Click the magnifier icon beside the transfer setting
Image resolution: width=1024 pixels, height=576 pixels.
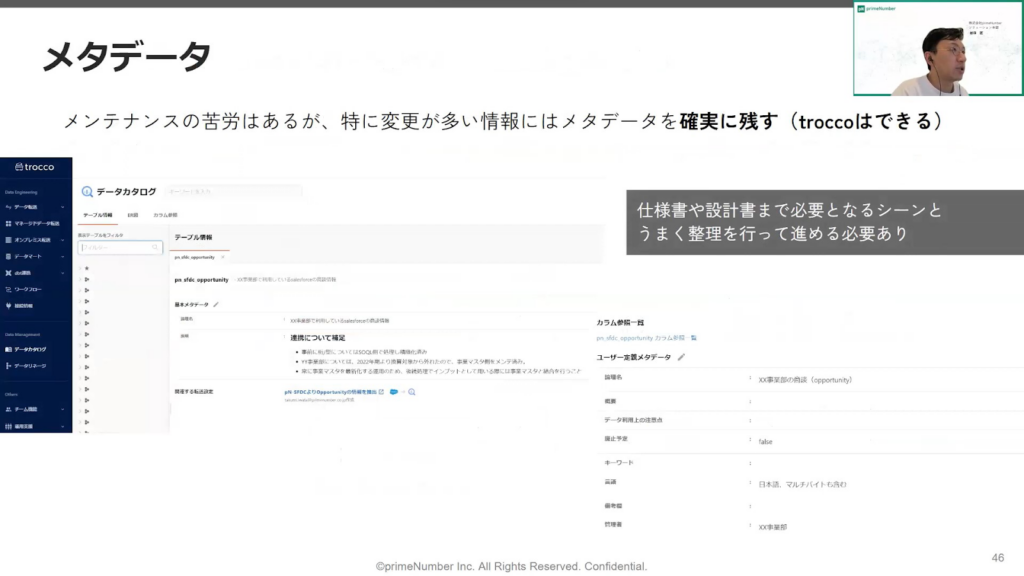[411, 391]
